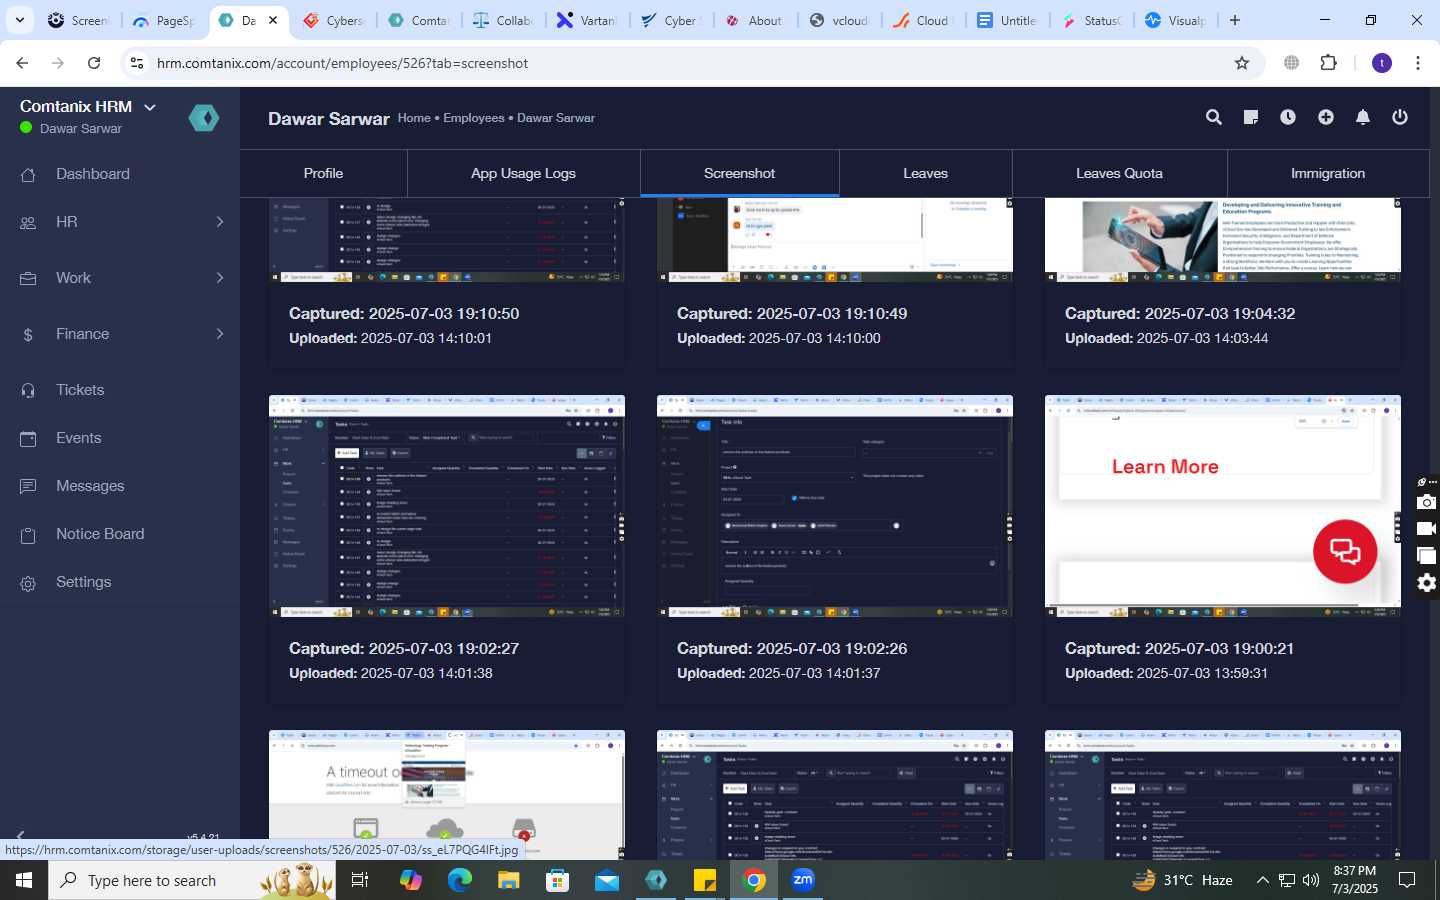Open the Leaves Quota tab
The width and height of the screenshot is (1440, 900).
point(1119,173)
